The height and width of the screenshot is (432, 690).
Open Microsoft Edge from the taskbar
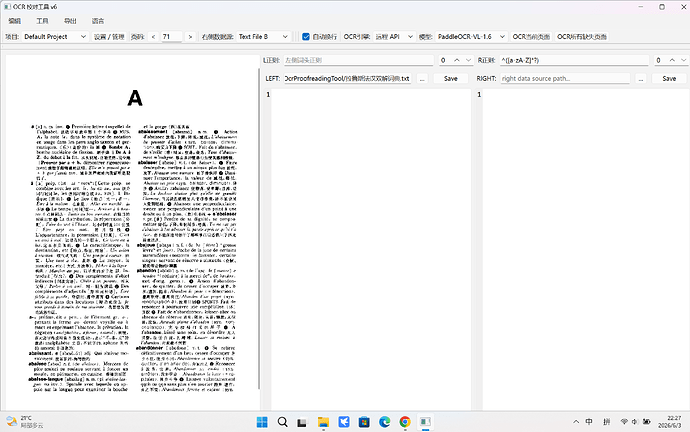point(385,422)
